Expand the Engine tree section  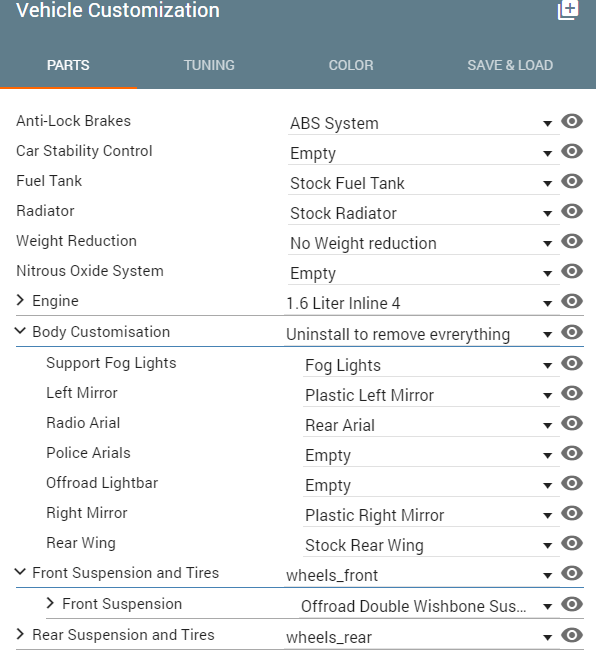click(x=20, y=300)
